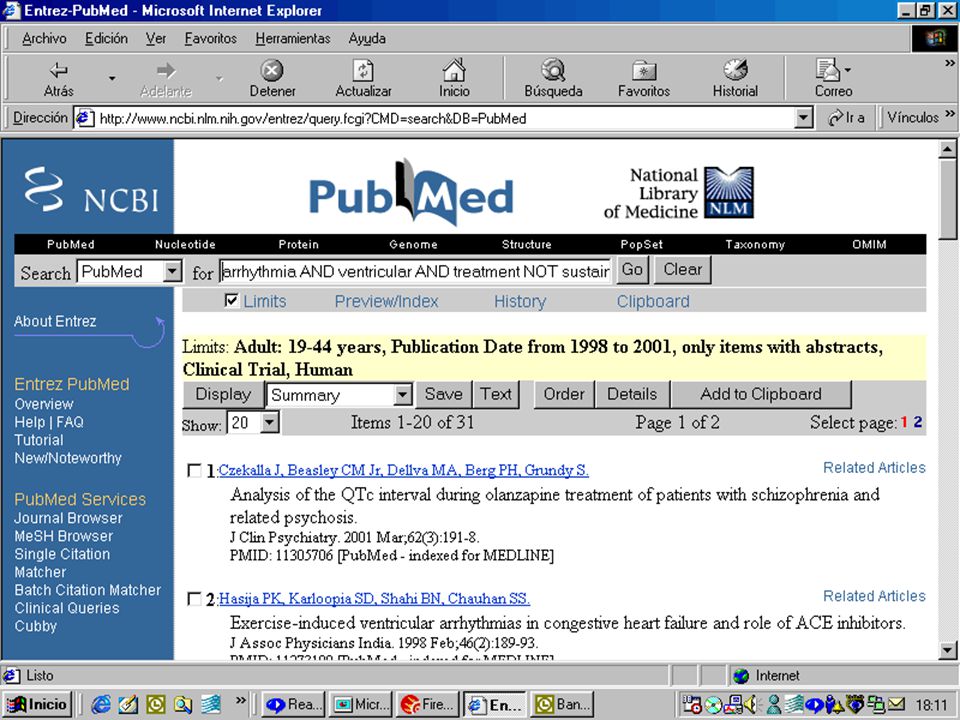The width and height of the screenshot is (960, 720).
Task: Expand quick launch overflow chevron in taskbar
Action: (x=241, y=701)
